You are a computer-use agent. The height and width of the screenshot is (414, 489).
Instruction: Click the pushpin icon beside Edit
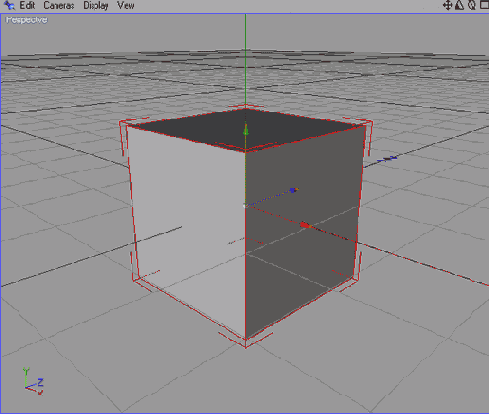coord(9,5)
